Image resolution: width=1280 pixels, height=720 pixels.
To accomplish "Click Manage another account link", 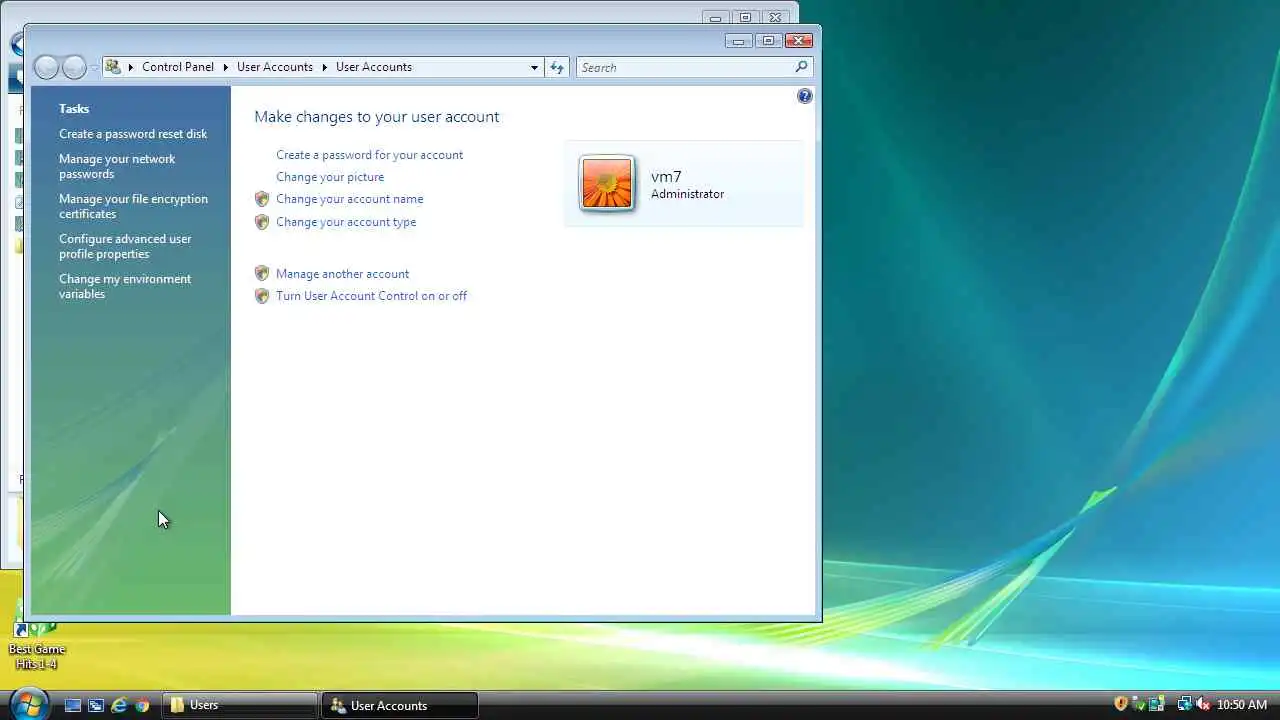I will coord(342,274).
